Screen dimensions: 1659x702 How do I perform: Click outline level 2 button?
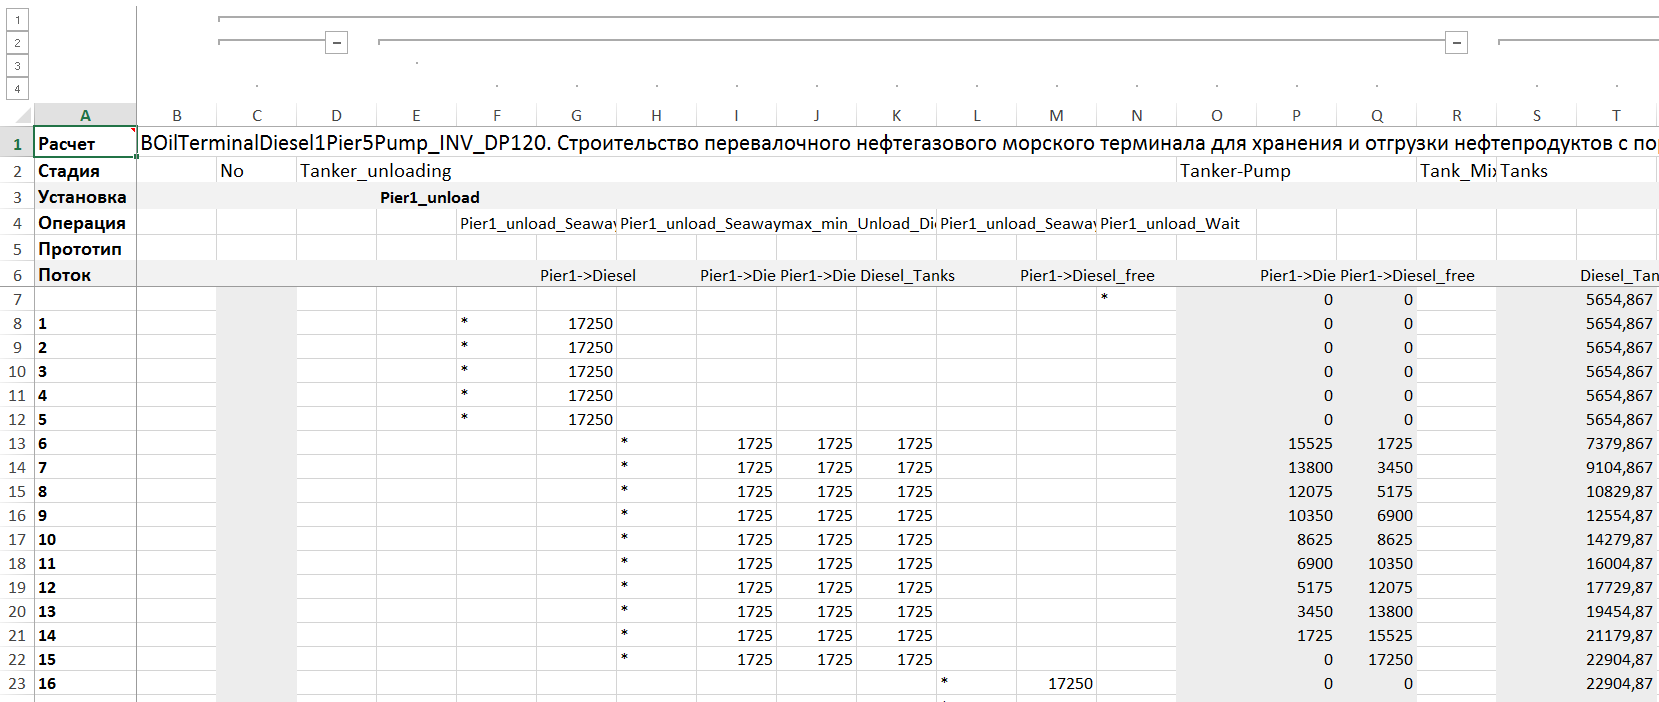point(17,43)
